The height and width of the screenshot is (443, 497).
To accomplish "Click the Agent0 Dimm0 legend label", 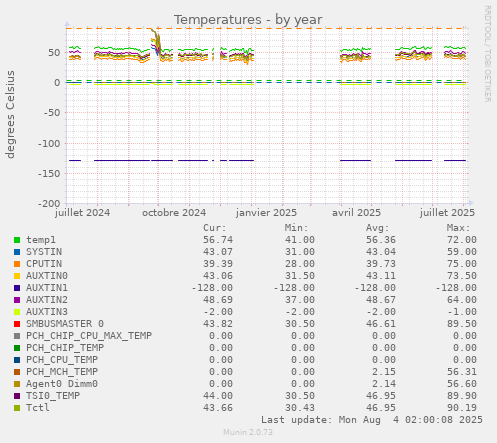I will tap(62, 384).
